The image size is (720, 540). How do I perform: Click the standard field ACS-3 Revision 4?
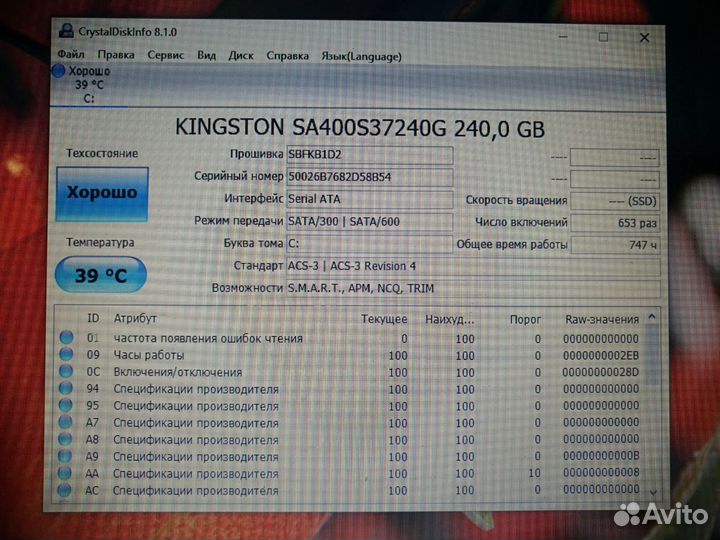pyautogui.click(x=473, y=266)
